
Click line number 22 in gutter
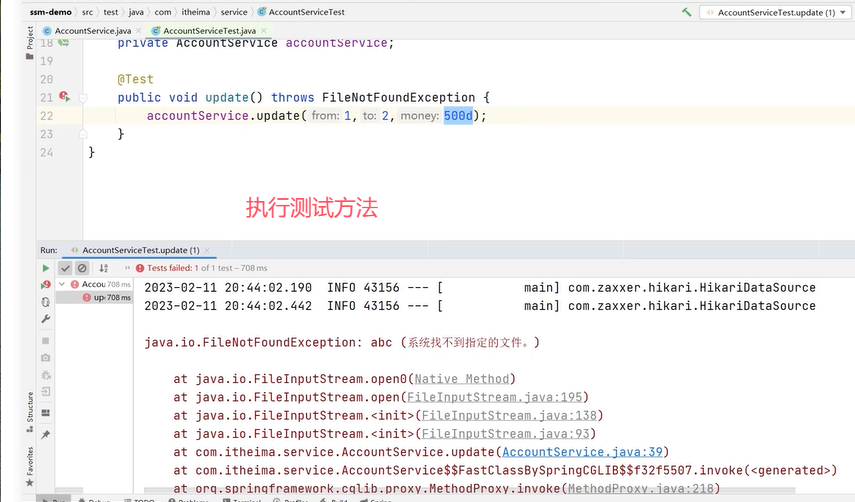(x=47, y=116)
